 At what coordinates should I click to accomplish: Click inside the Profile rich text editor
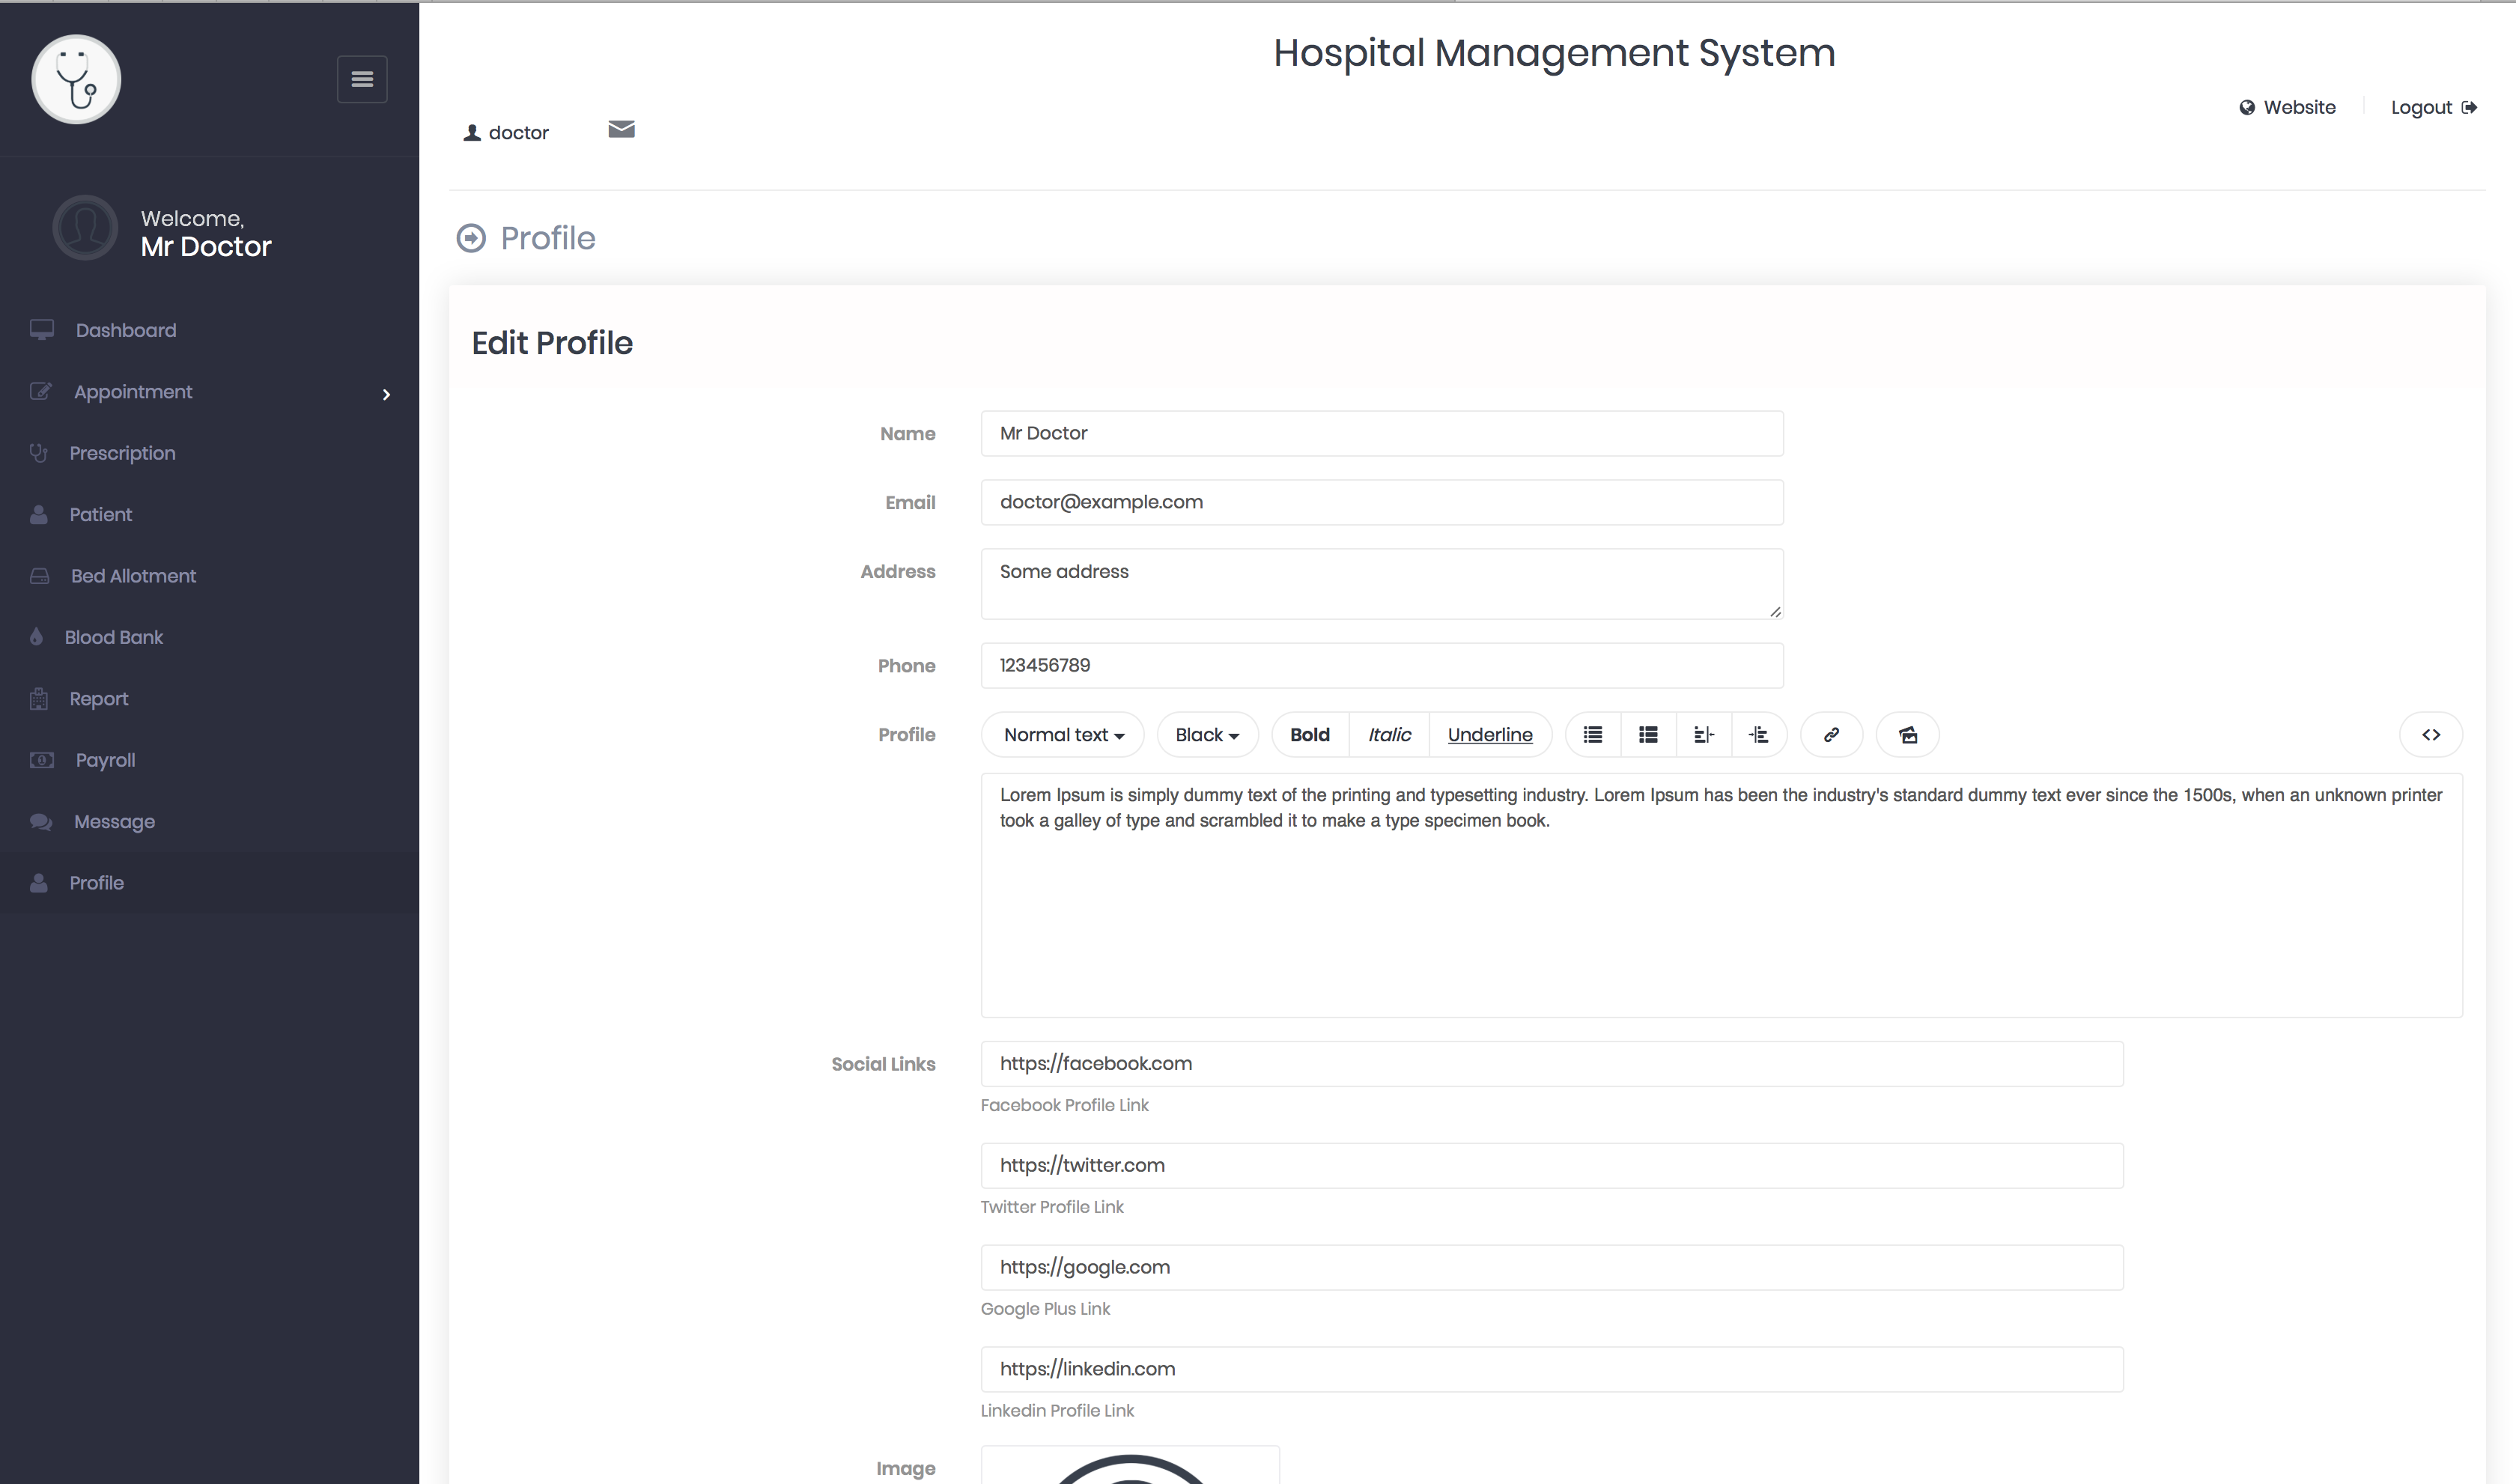tap(1721, 896)
